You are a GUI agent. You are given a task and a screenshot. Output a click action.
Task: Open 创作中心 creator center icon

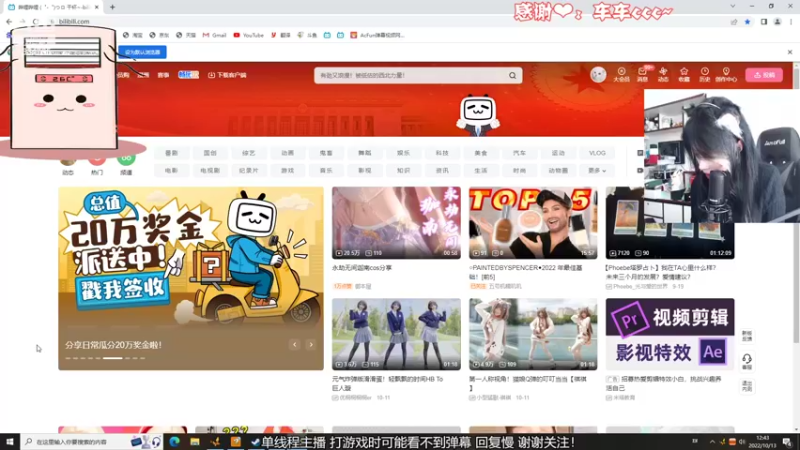point(726,74)
